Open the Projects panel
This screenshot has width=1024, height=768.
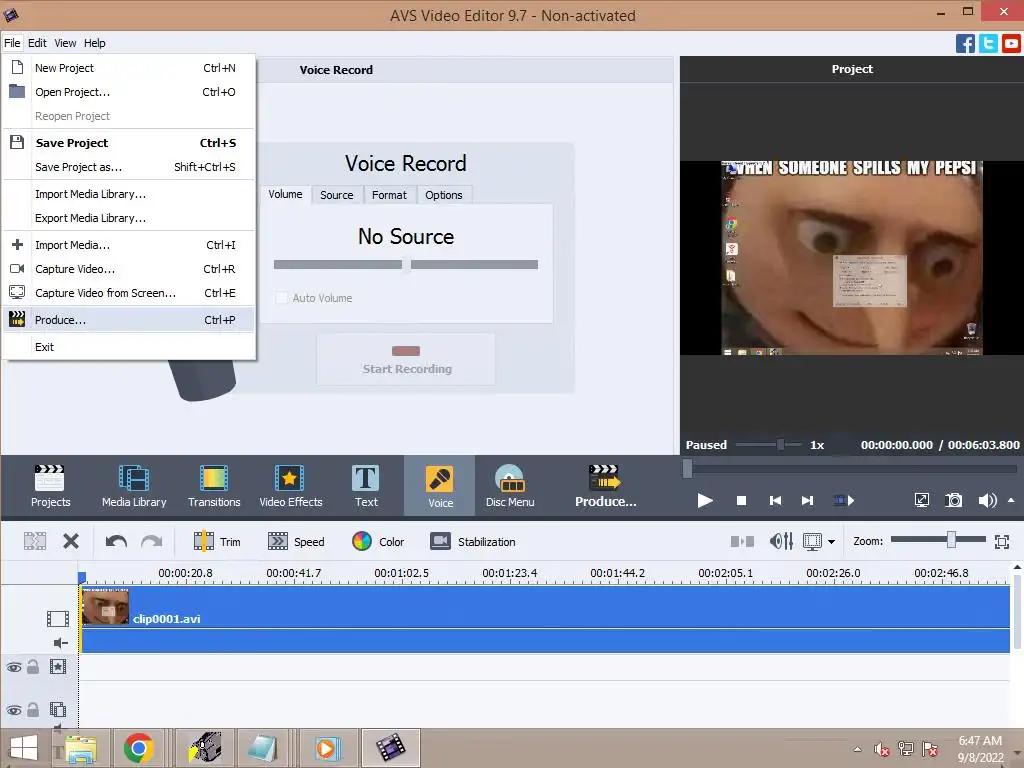pos(50,486)
